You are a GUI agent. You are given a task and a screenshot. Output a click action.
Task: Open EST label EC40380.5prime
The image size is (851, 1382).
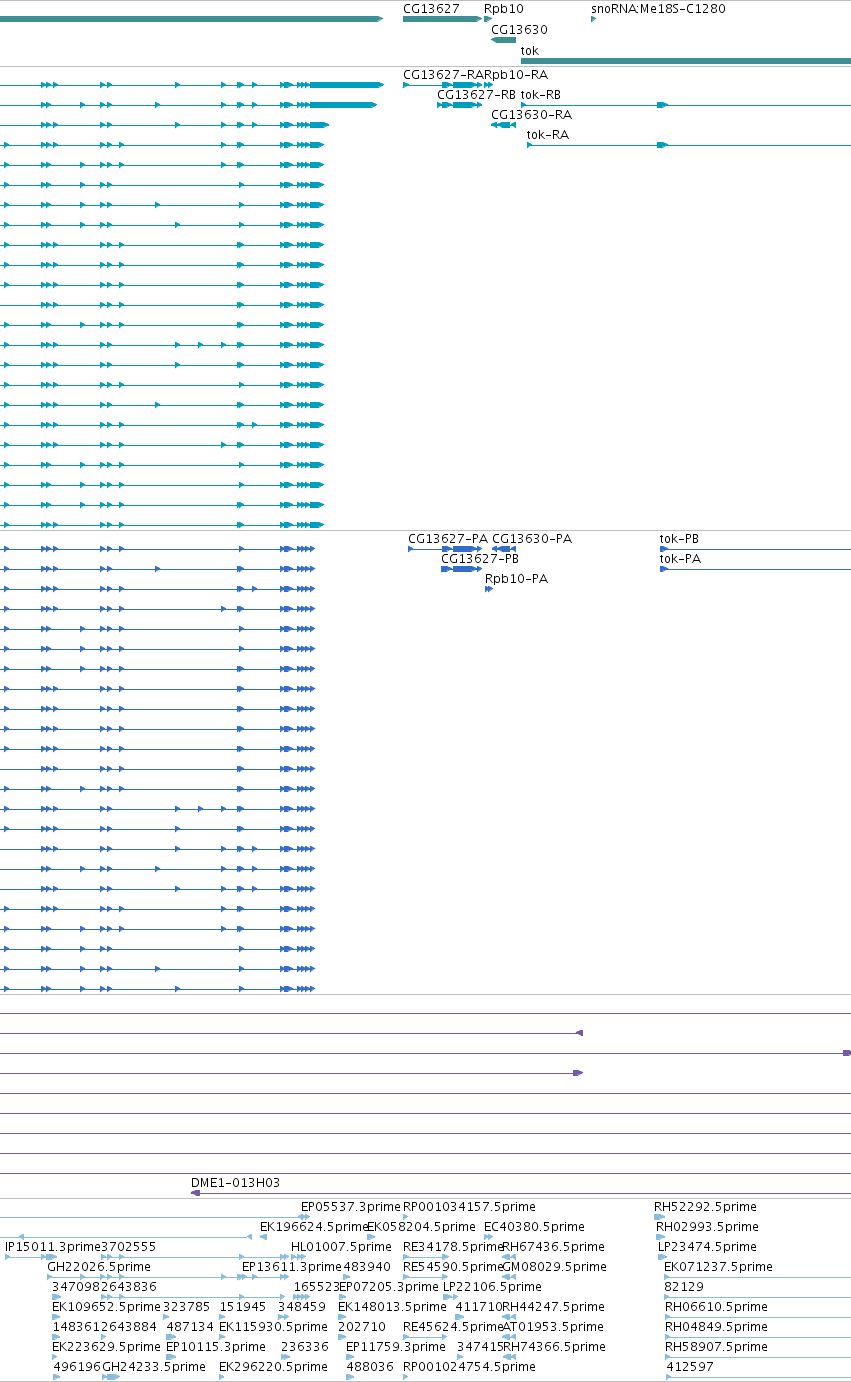[x=534, y=1227]
